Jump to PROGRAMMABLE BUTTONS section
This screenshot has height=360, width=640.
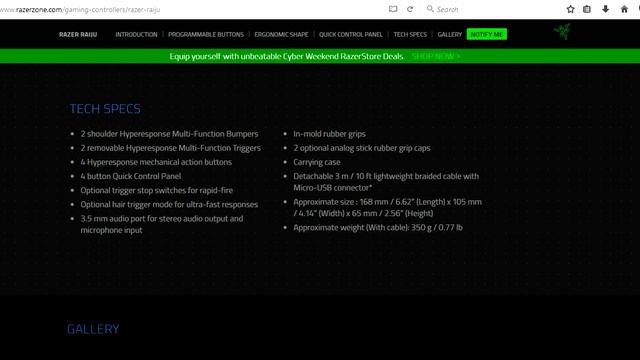[x=206, y=35]
